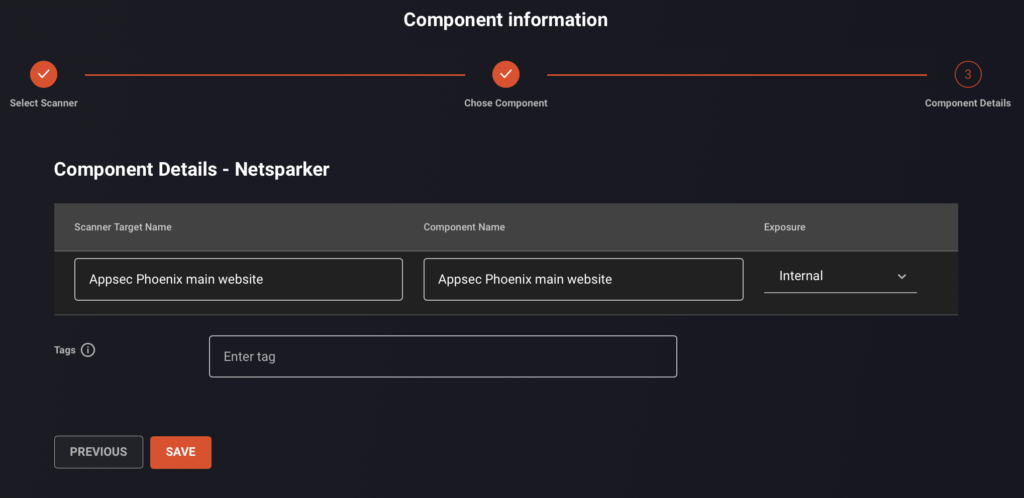Screen dimensions: 1024x498
Task: Click the Exposure column header
Action: (784, 227)
